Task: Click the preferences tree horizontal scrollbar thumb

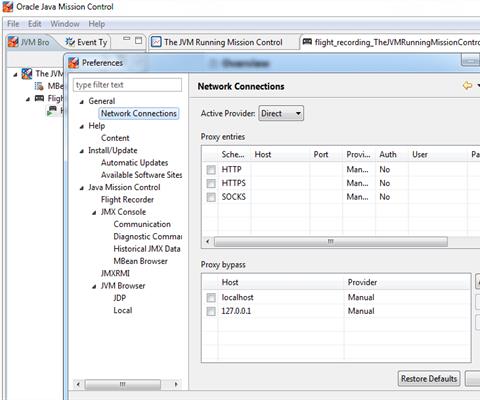Action: pos(123,384)
